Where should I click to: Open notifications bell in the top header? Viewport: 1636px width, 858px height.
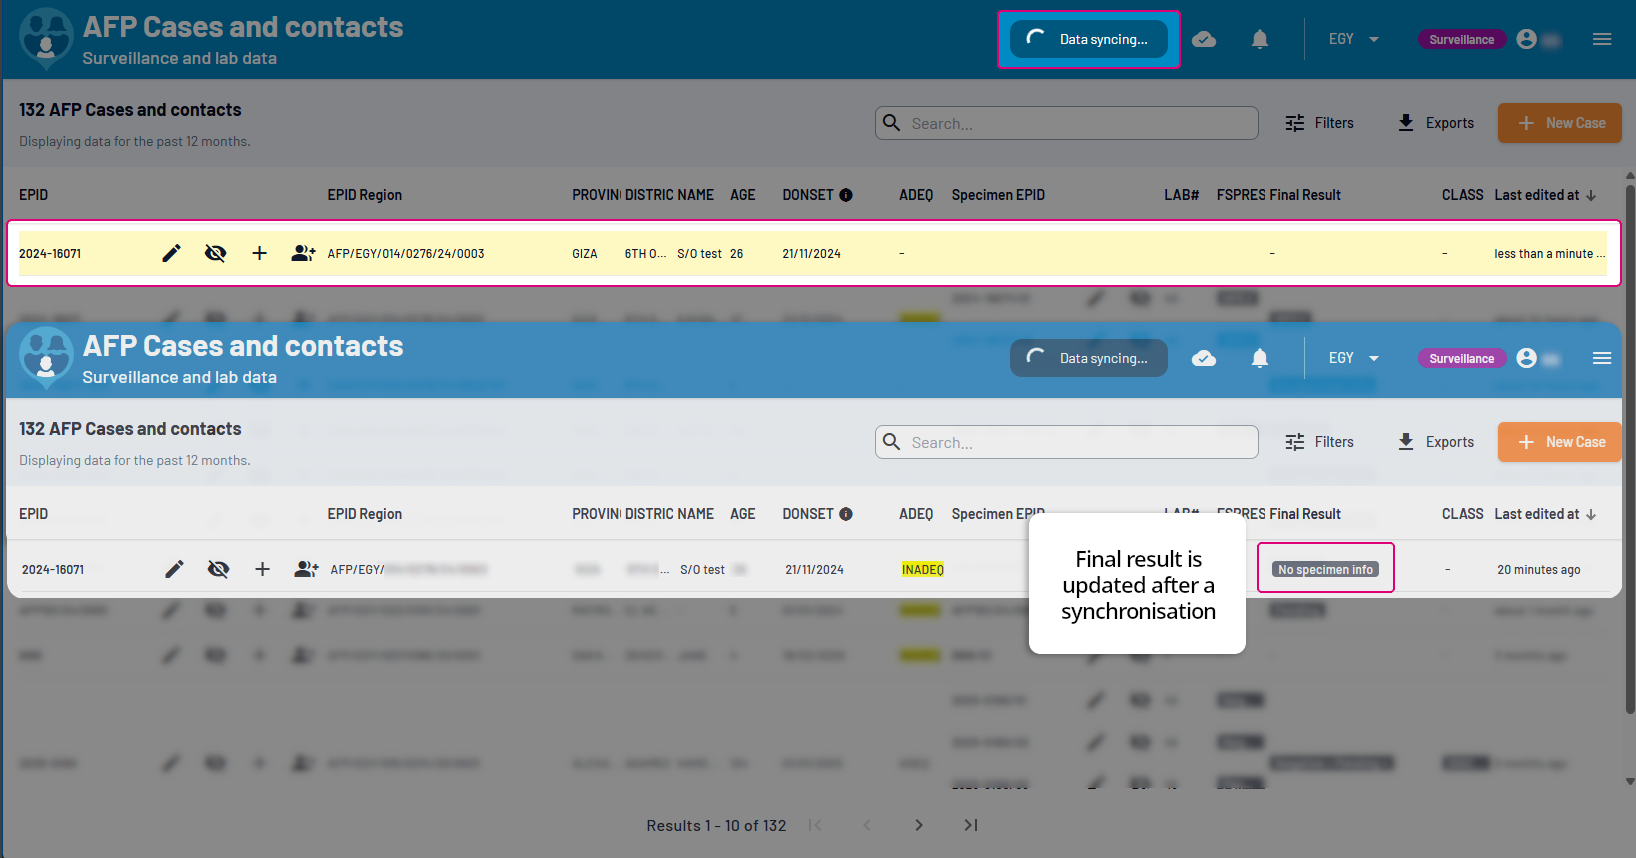(1260, 39)
